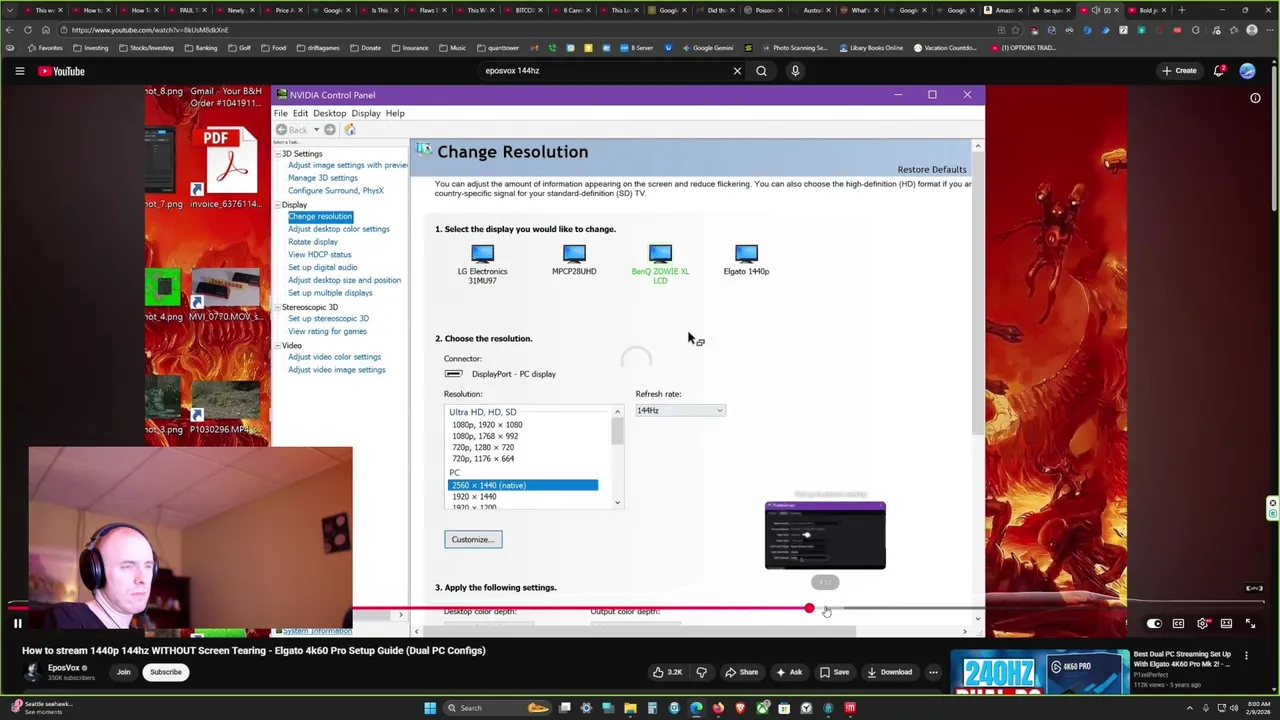Open the Library Books Online bookmark
Screen dimensions: 1280x720
(870, 48)
